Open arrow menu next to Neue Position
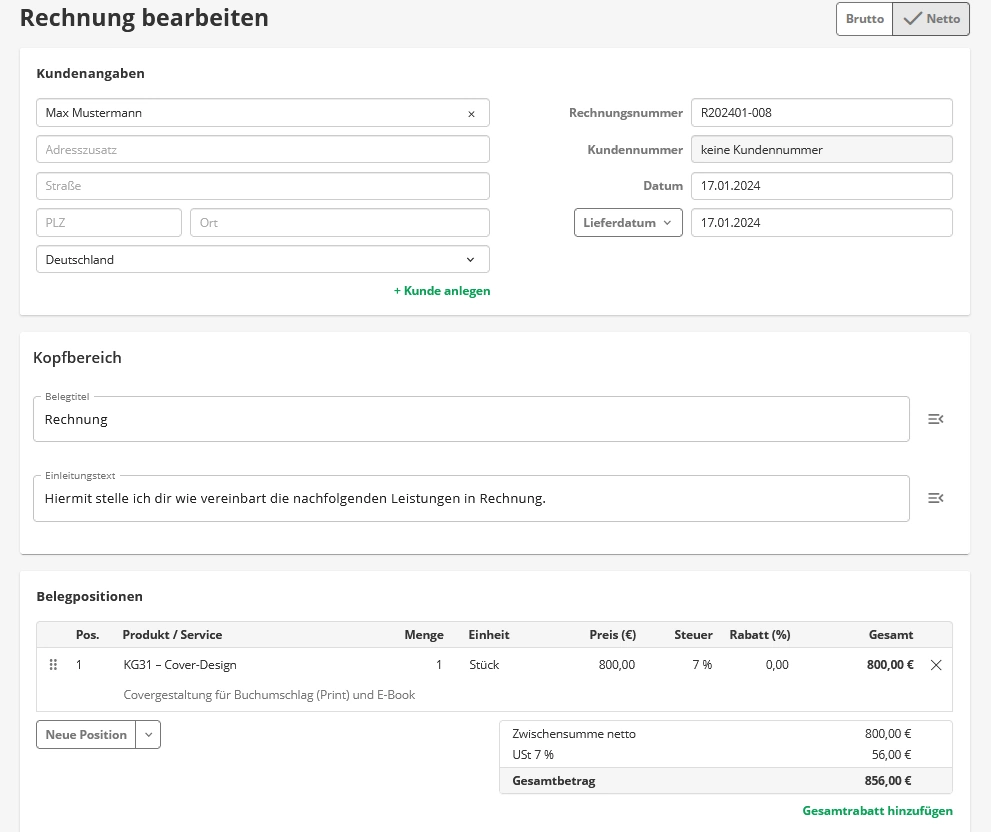 click(148, 735)
